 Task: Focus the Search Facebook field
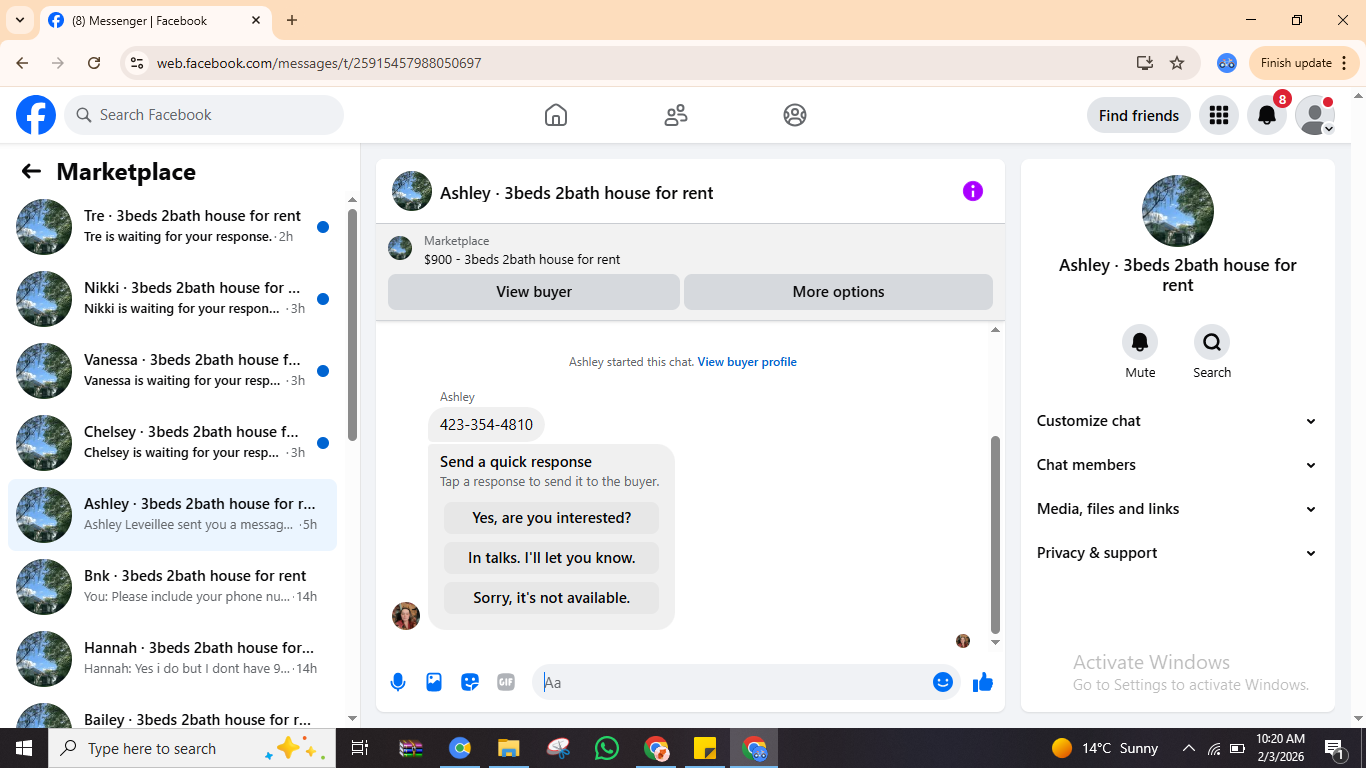pyautogui.click(x=204, y=115)
